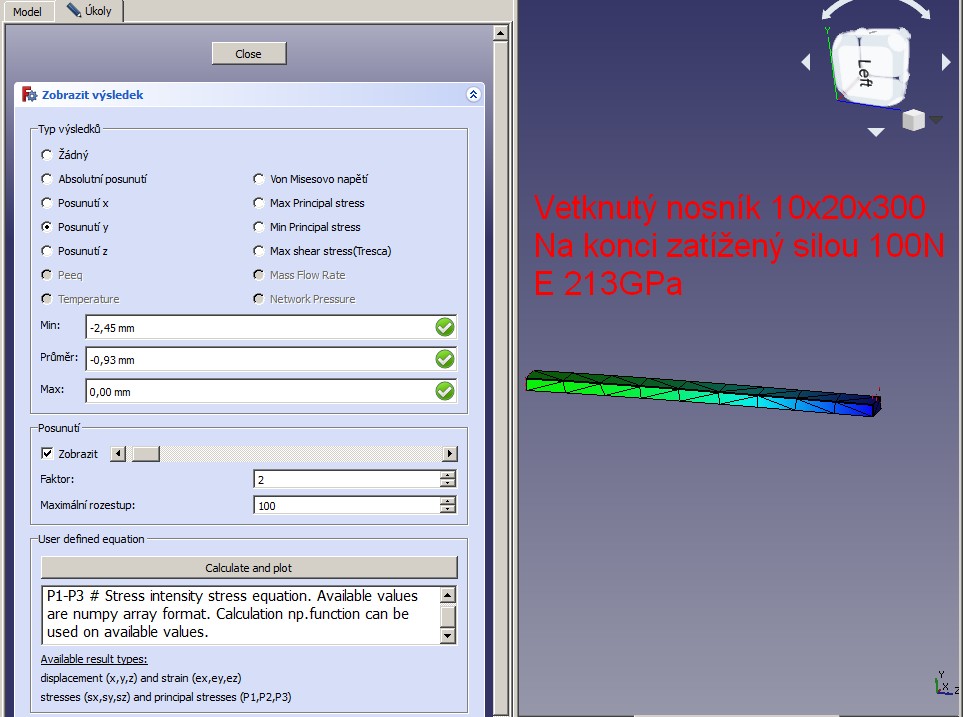Screen dimensions: 963x717
Task: Click green checkmark beside Min field
Action: point(445,327)
